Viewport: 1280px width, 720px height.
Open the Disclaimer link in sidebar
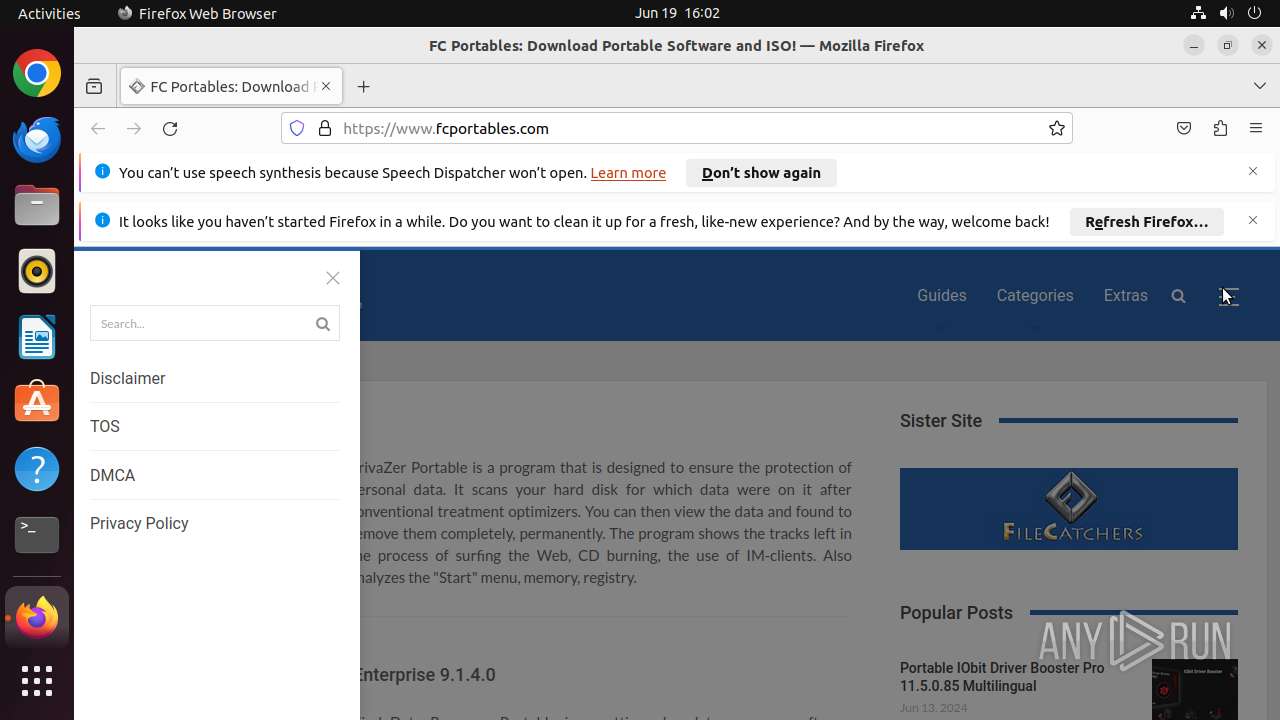click(128, 379)
